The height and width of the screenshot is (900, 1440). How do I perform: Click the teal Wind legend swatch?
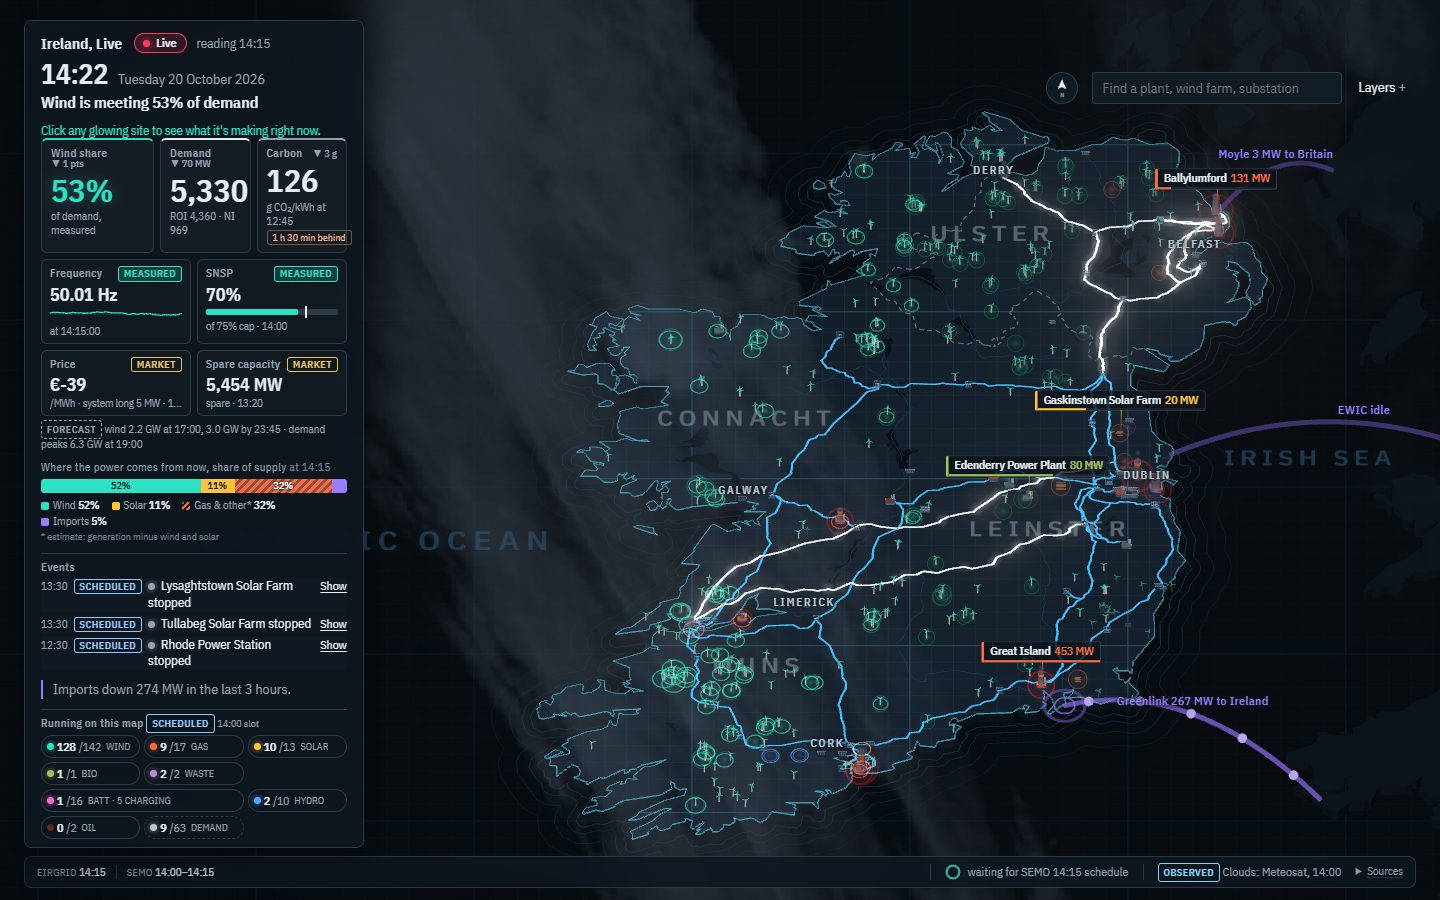45,506
